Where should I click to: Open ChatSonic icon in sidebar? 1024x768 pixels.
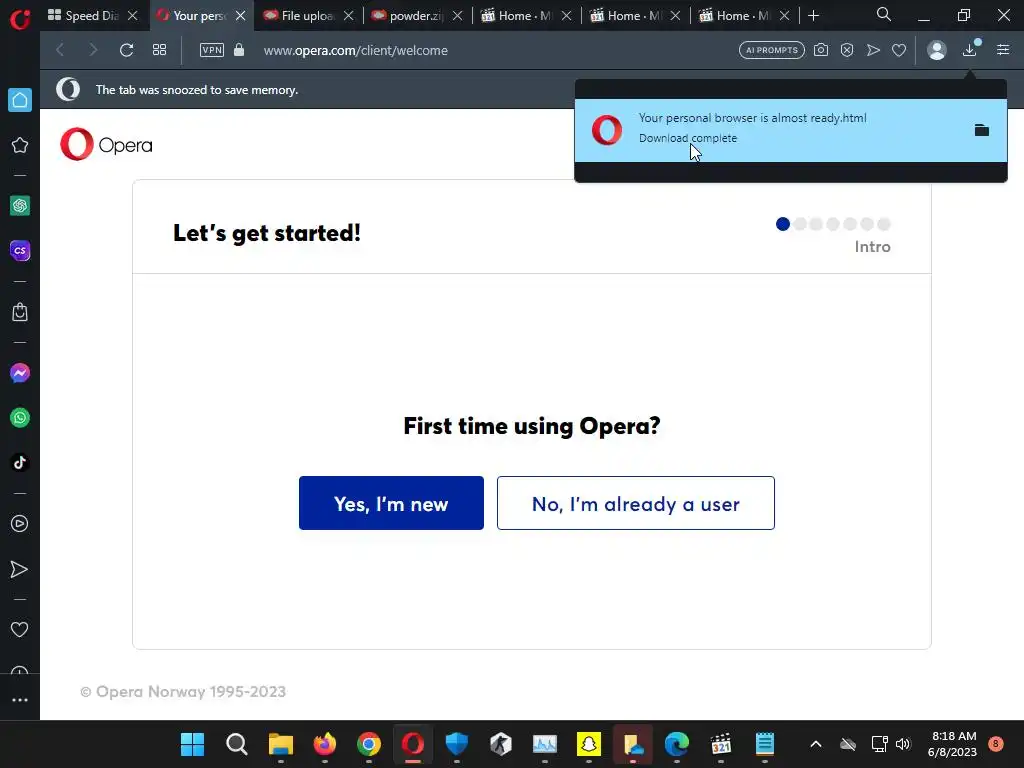pyautogui.click(x=20, y=250)
